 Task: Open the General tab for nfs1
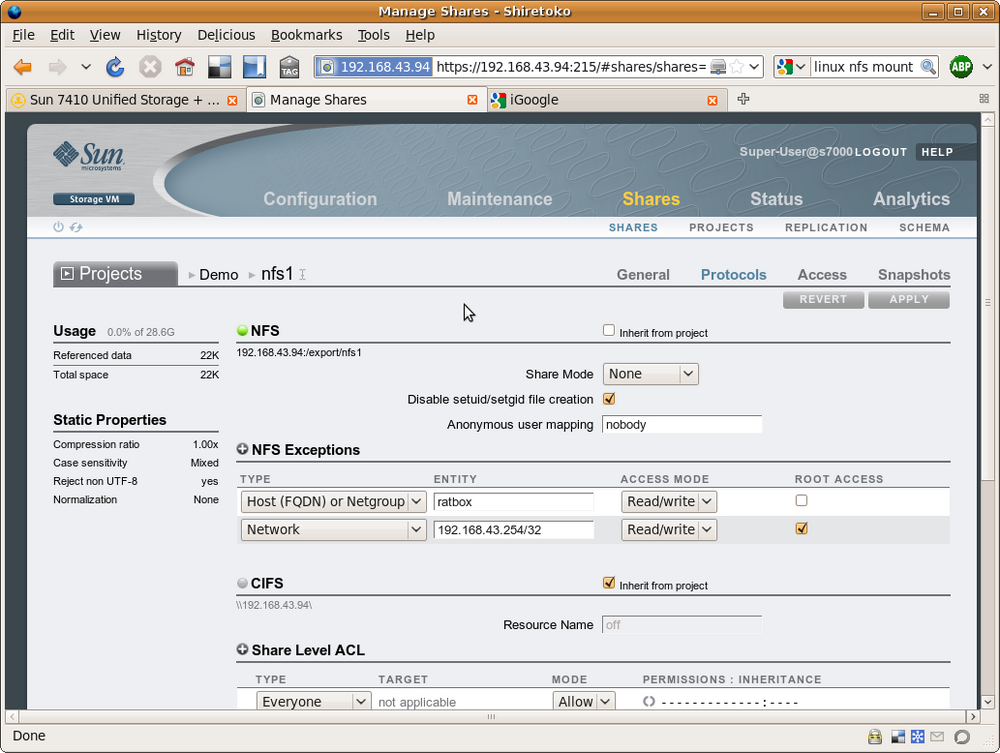(643, 275)
